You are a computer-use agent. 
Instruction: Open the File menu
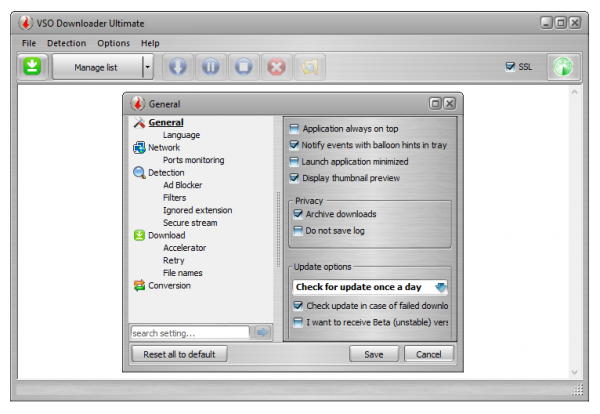click(29, 43)
